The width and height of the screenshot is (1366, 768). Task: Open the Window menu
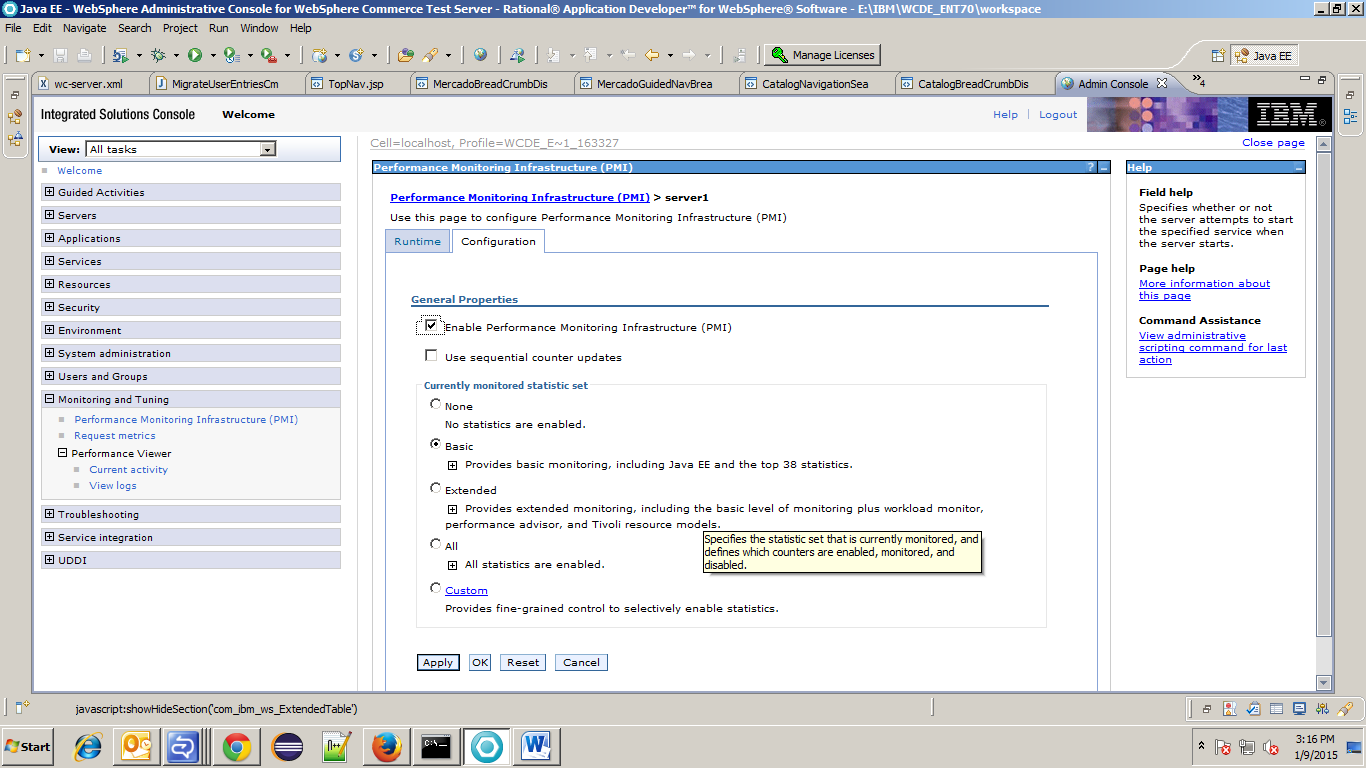click(x=259, y=28)
